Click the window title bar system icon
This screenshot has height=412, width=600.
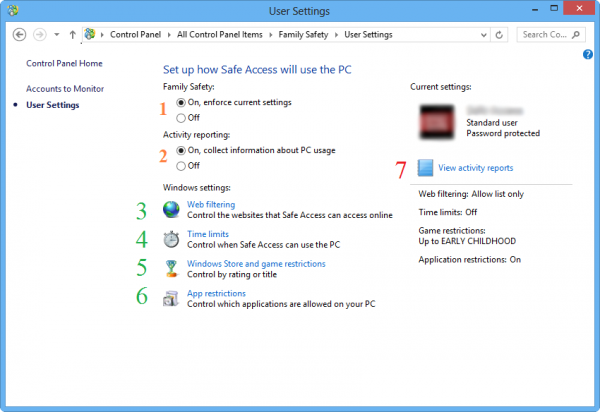point(13,10)
